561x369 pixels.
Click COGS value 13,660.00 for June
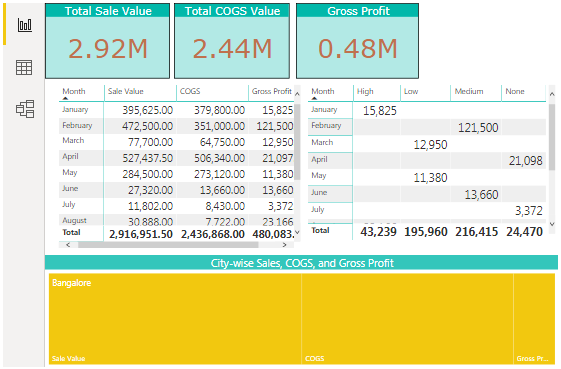[x=222, y=190]
